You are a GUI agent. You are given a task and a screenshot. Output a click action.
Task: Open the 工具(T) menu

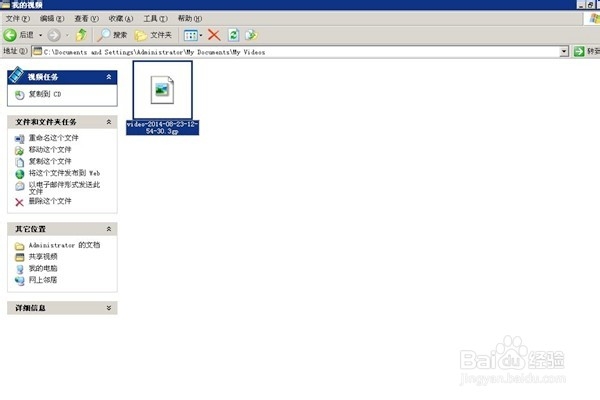(155, 18)
